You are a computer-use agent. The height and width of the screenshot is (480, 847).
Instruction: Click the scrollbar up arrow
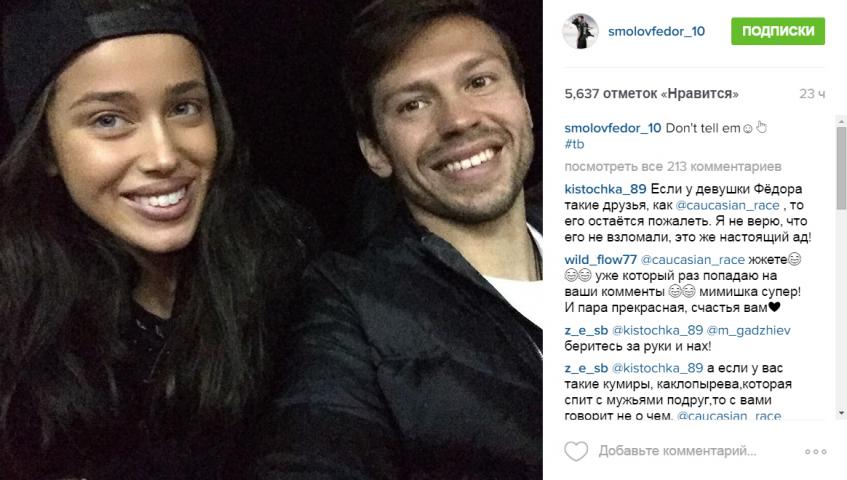pos(841,121)
